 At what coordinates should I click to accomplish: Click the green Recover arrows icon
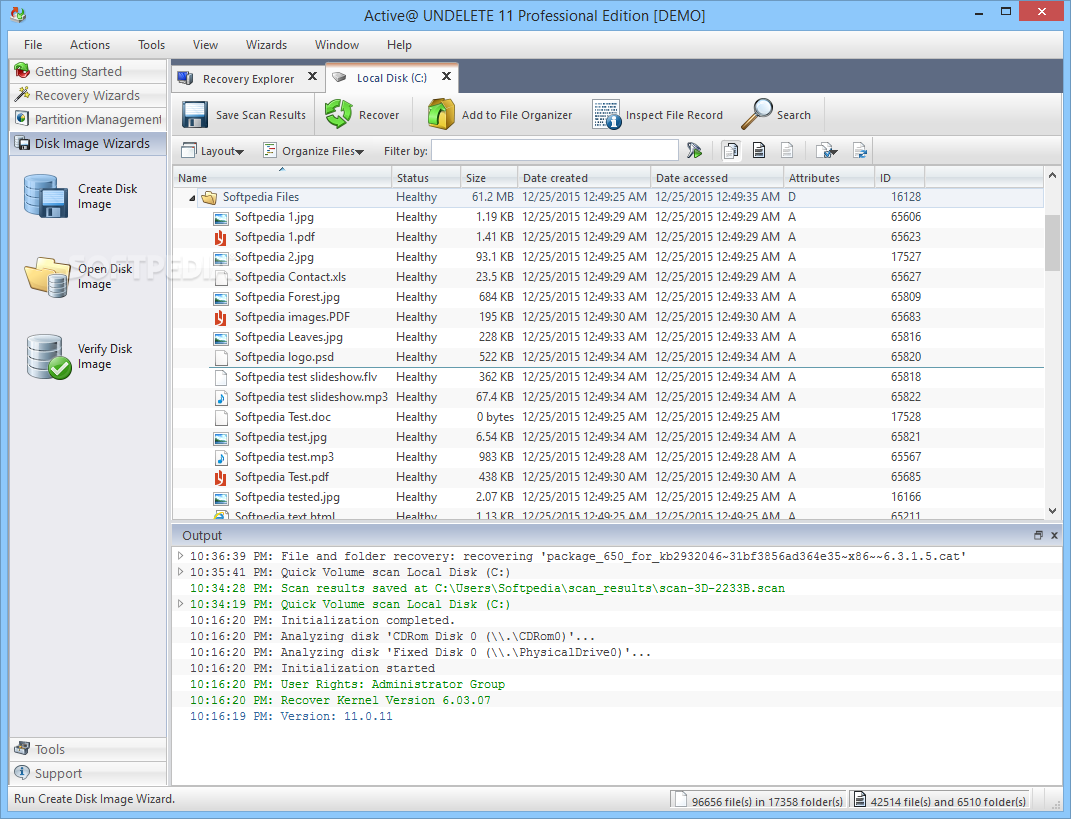338,114
